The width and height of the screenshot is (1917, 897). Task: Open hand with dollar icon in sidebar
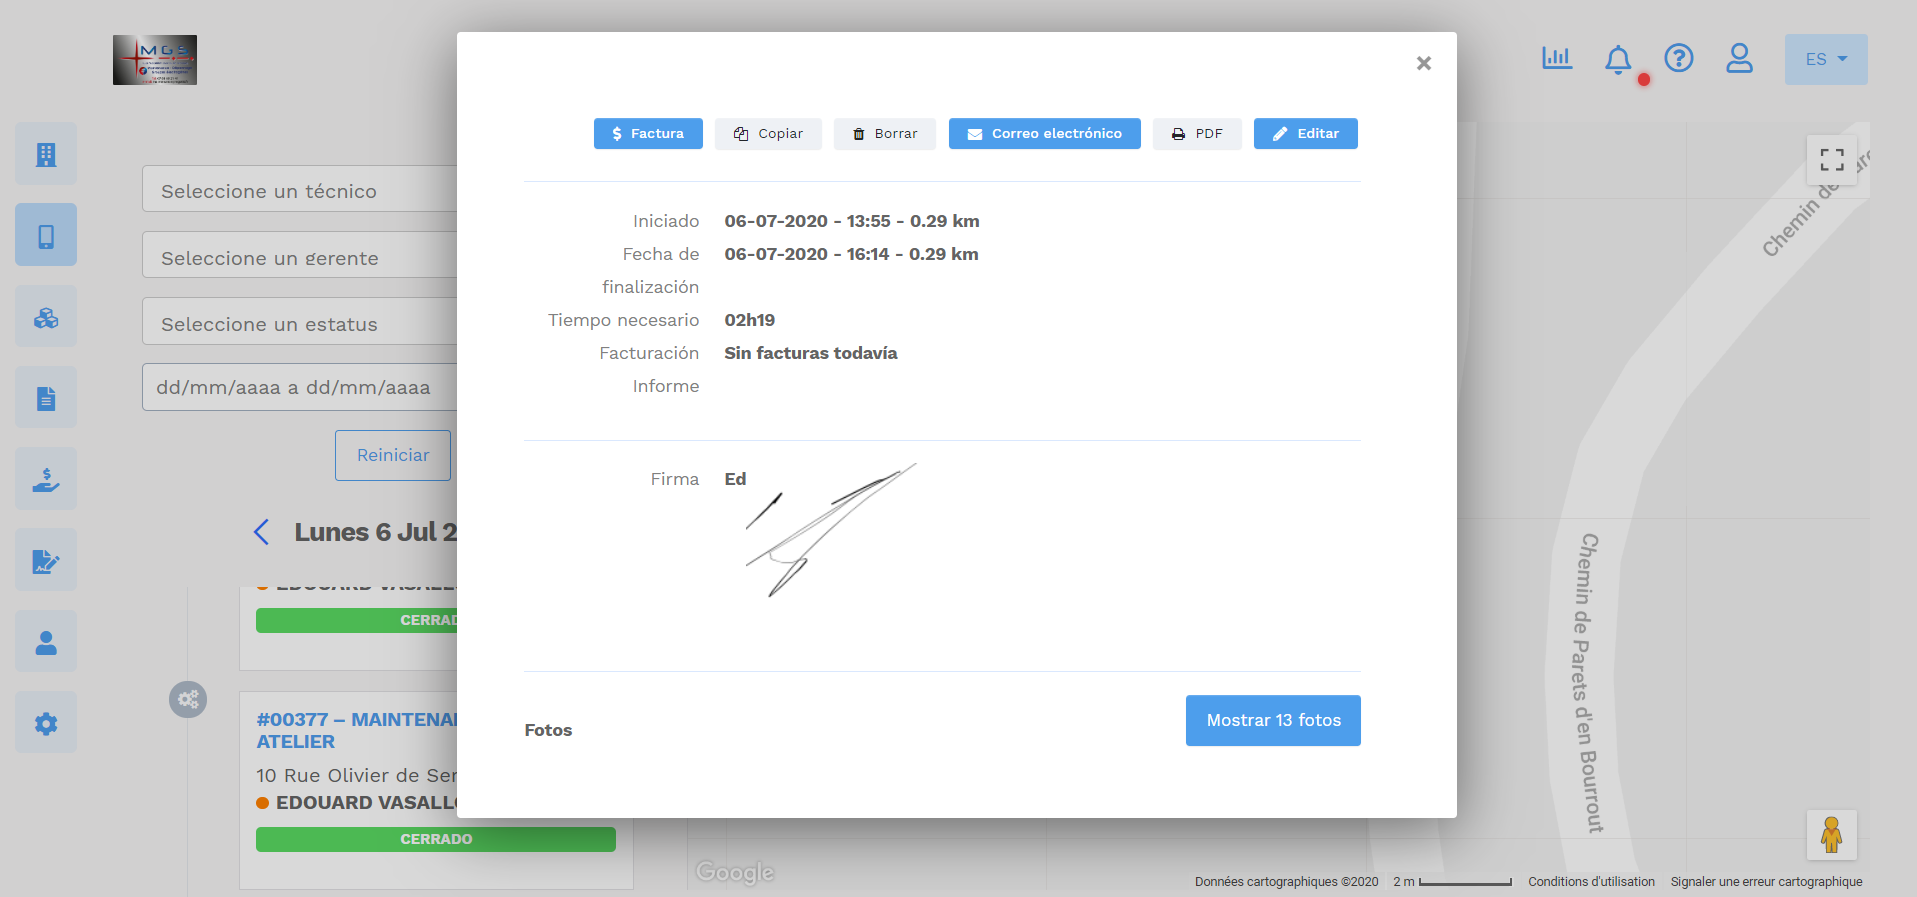(46, 479)
